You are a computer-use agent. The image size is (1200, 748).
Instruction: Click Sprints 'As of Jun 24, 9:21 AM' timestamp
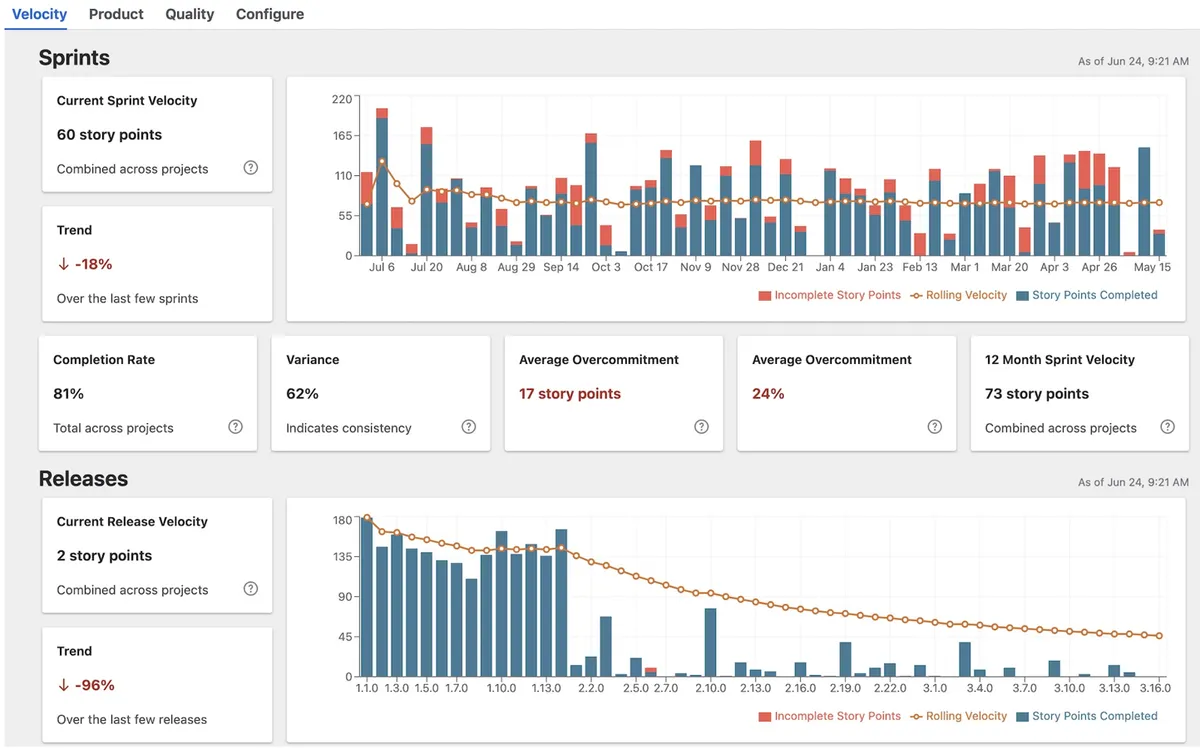1133,62
